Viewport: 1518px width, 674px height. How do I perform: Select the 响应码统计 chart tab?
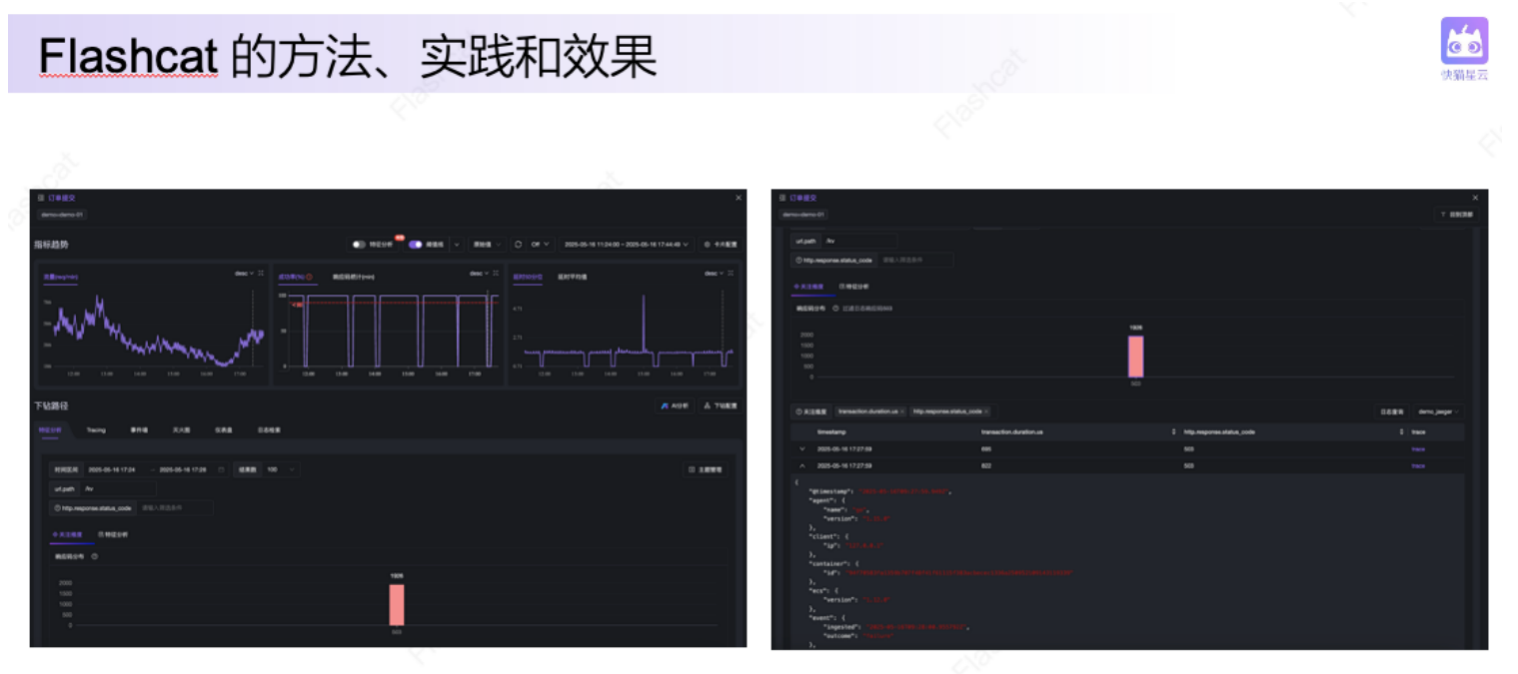tap(353, 277)
